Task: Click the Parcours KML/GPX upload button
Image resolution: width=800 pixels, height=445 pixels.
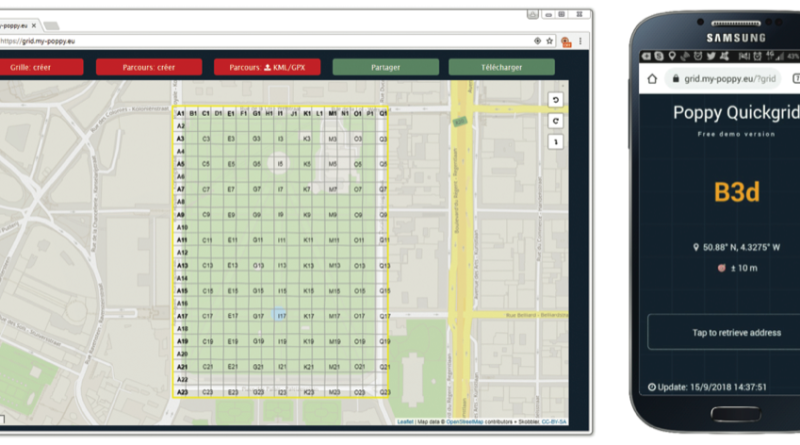Action: pyautogui.click(x=267, y=67)
